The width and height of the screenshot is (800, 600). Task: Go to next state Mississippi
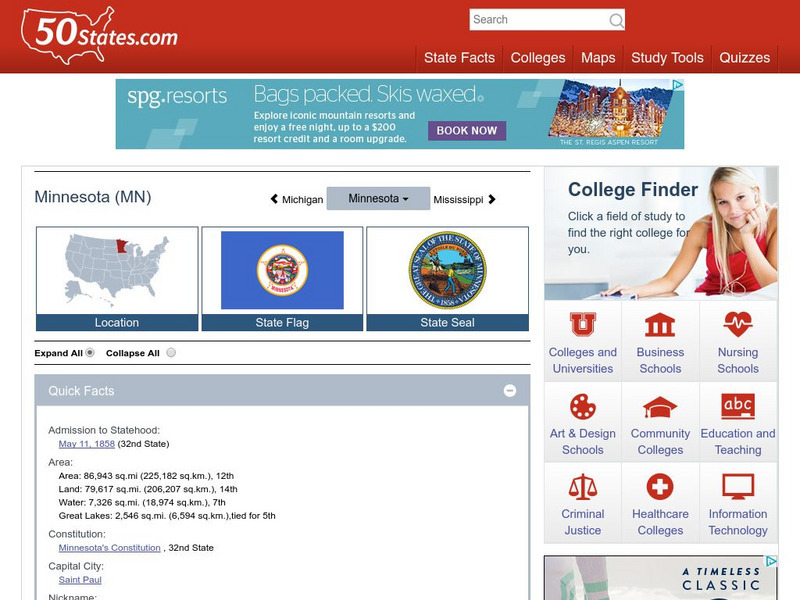458,199
